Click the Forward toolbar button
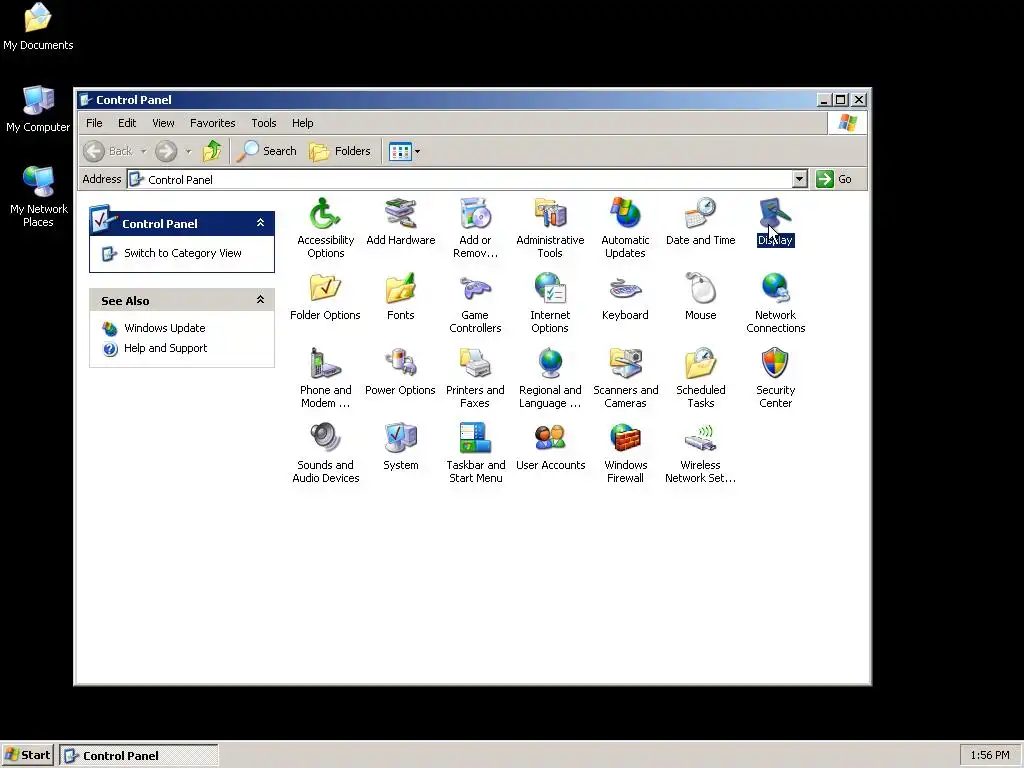Viewport: 1024px width, 768px height. [x=166, y=152]
